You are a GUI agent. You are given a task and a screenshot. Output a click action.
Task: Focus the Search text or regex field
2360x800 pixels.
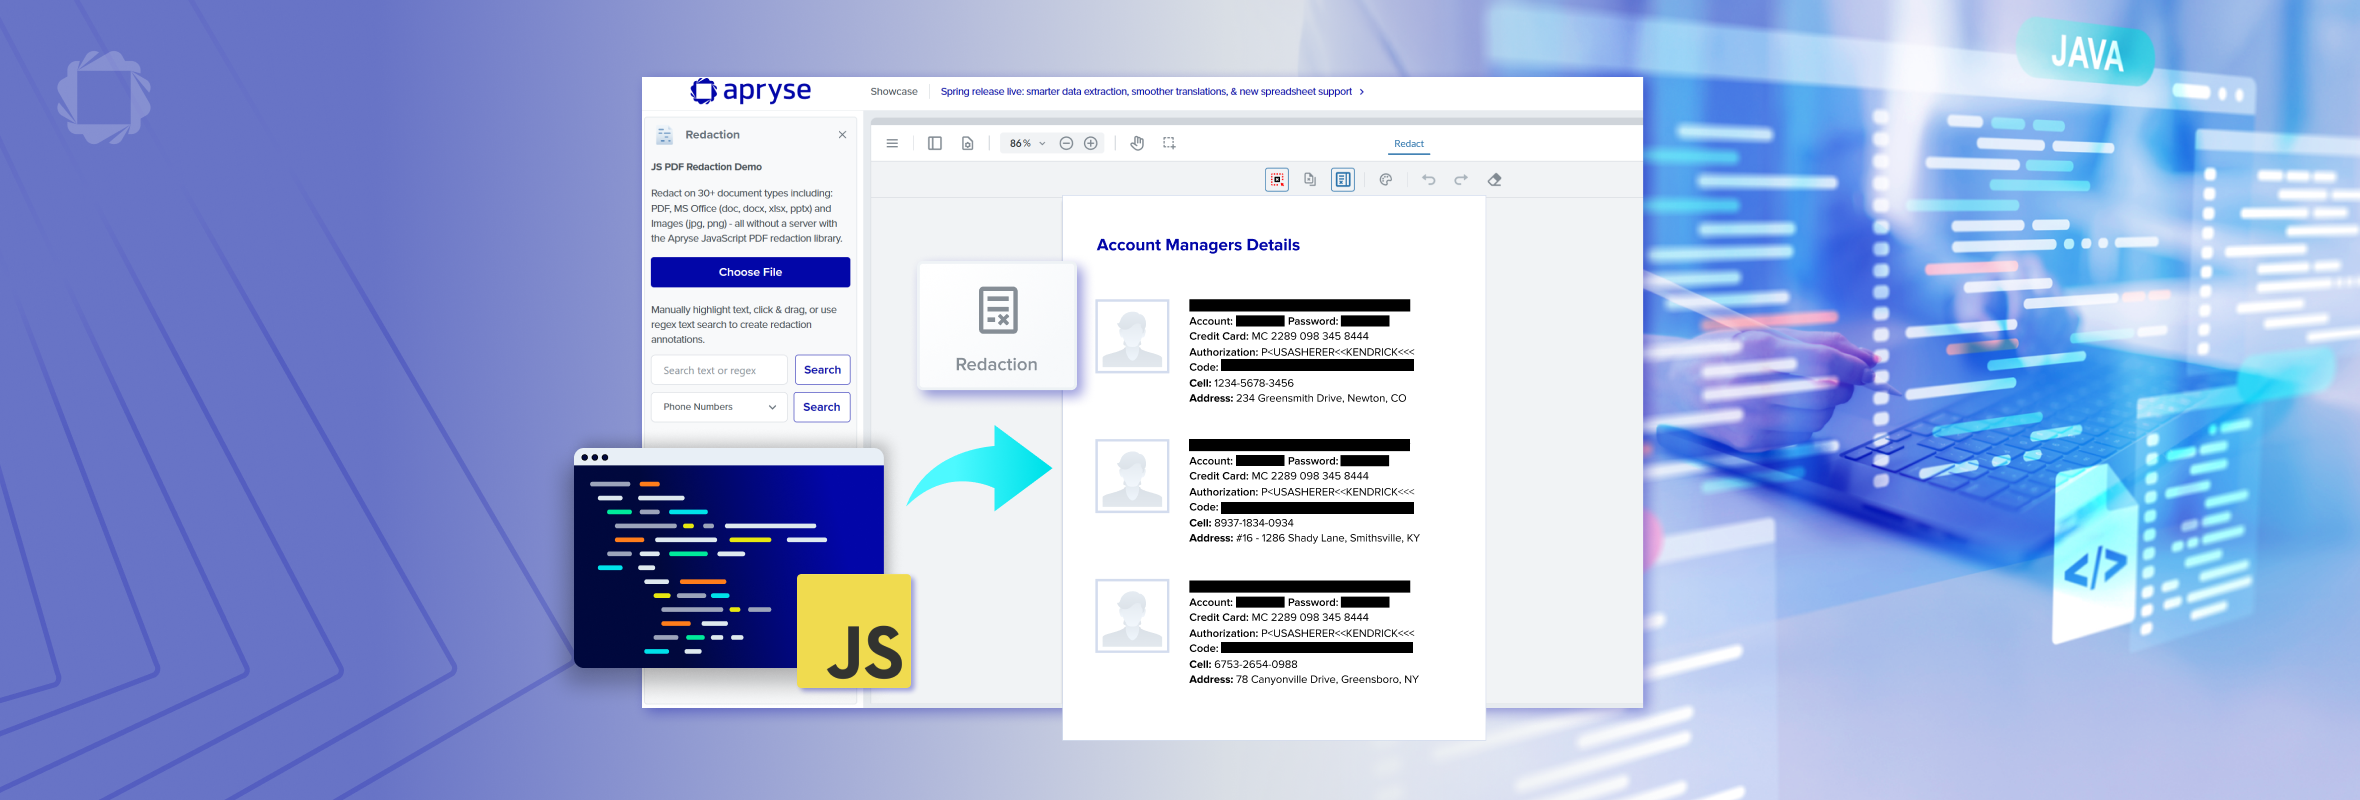coord(719,370)
